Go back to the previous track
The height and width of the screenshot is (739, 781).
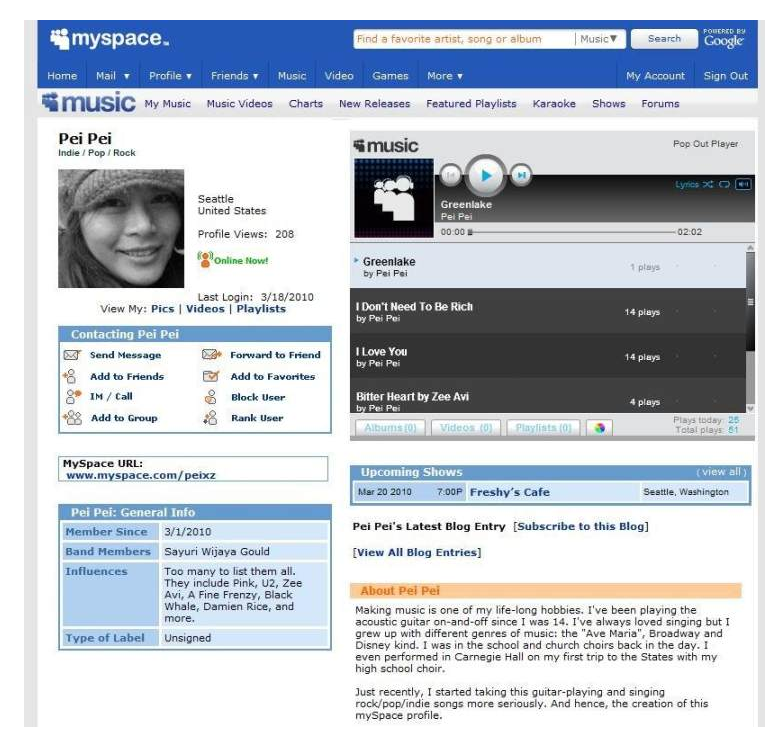pos(451,175)
